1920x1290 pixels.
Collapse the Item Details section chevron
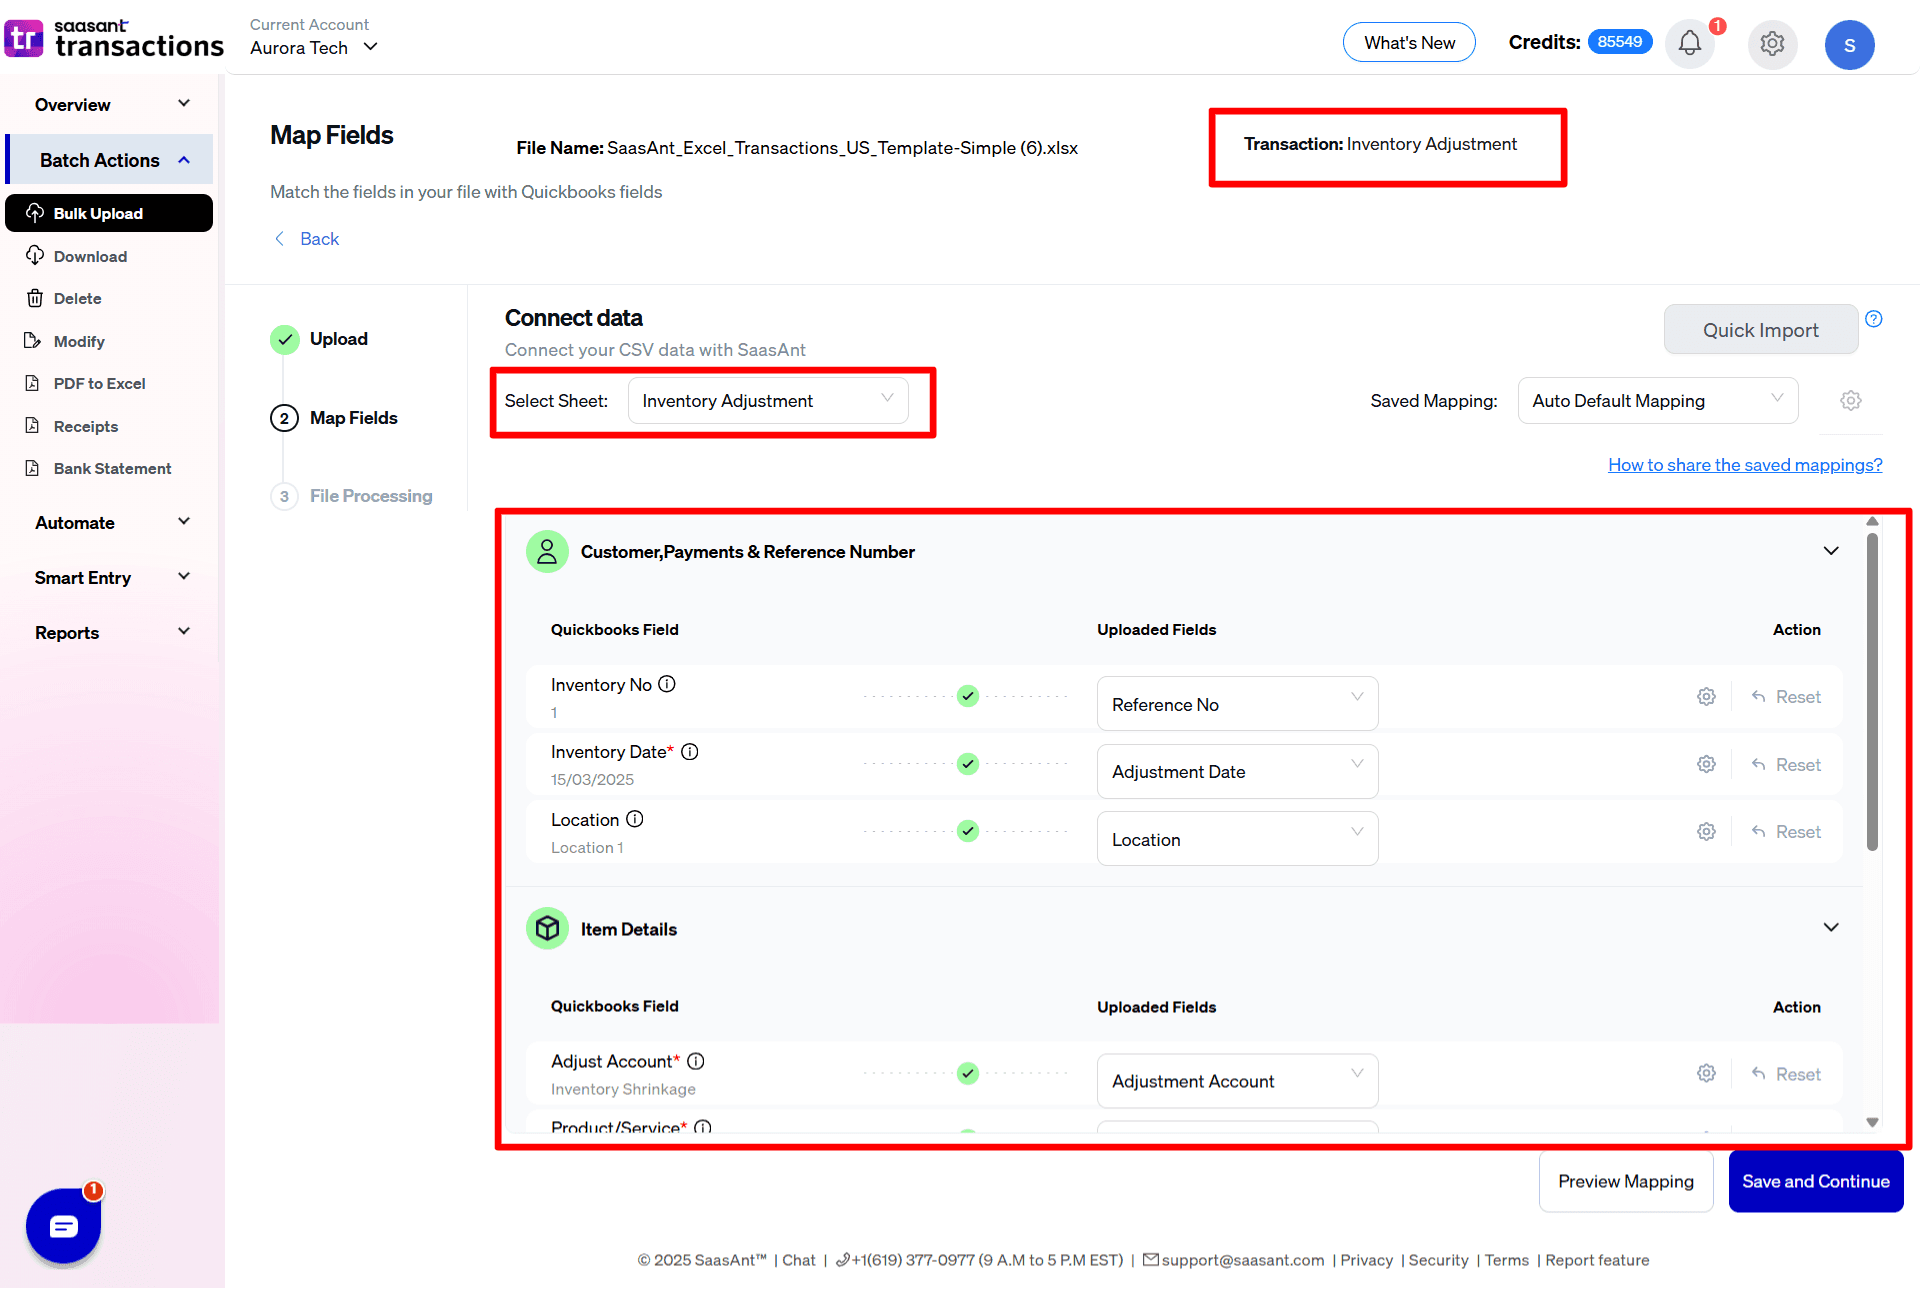[x=1831, y=928]
